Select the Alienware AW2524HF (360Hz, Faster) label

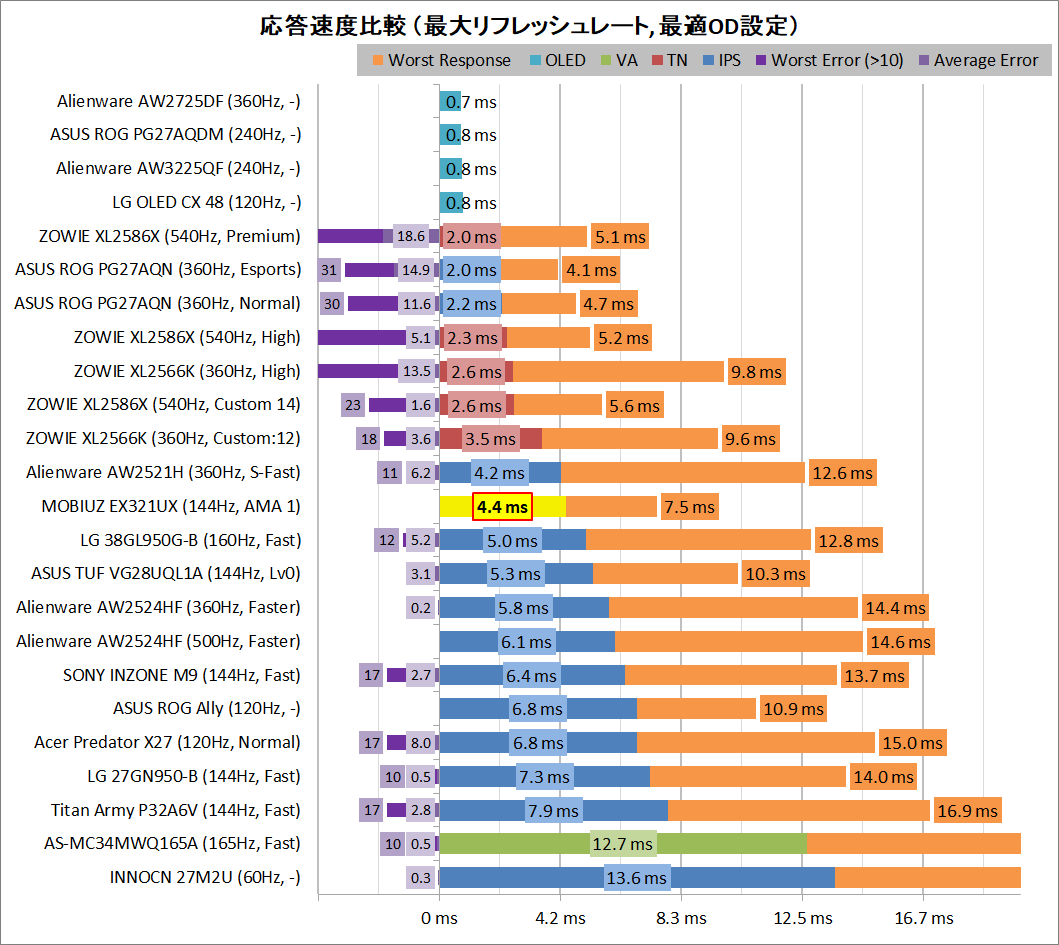(158, 607)
